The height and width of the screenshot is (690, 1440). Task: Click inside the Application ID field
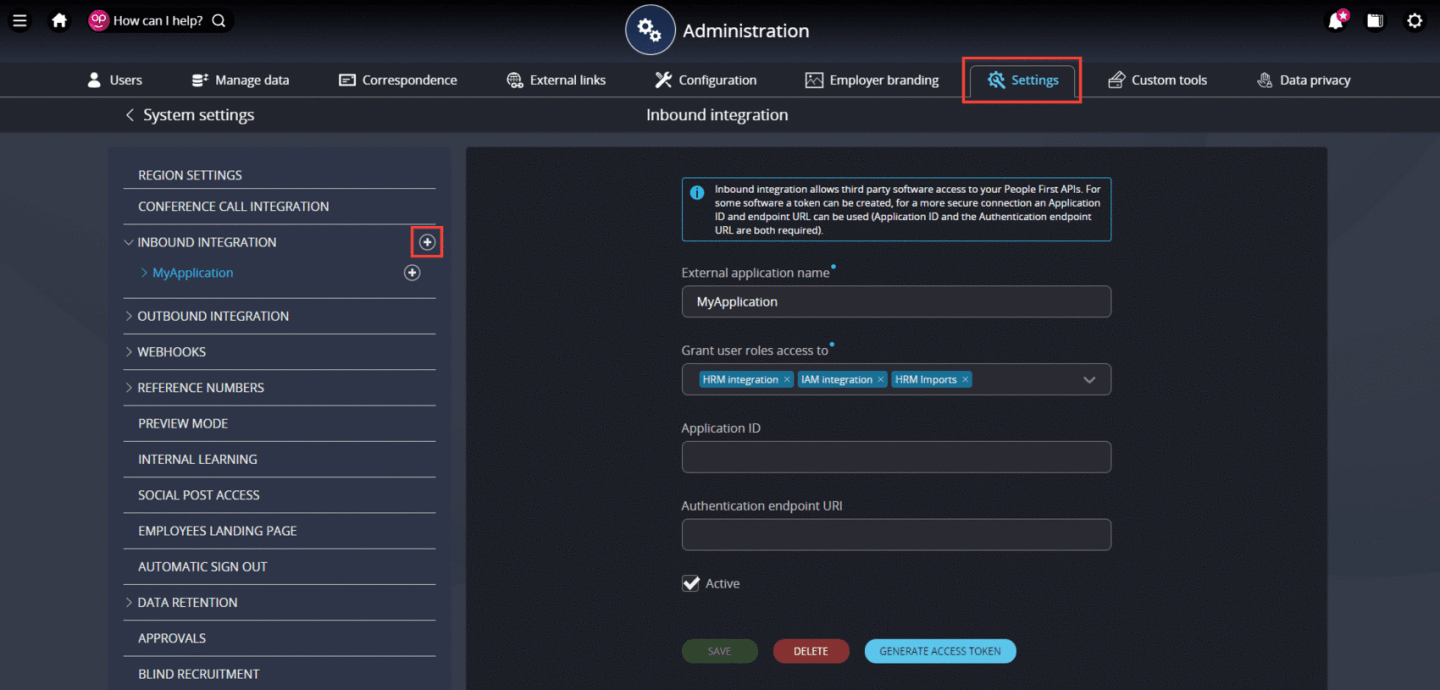895,457
